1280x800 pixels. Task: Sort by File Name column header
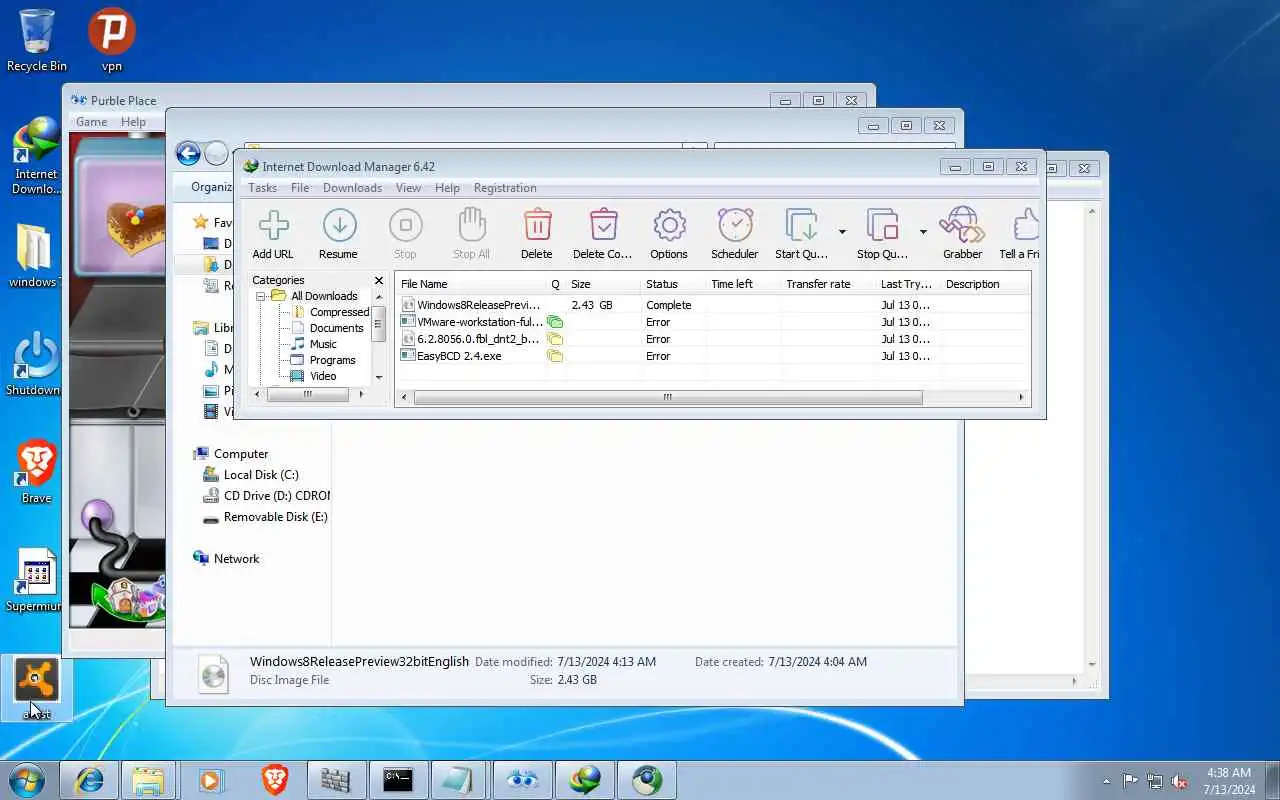pos(471,284)
